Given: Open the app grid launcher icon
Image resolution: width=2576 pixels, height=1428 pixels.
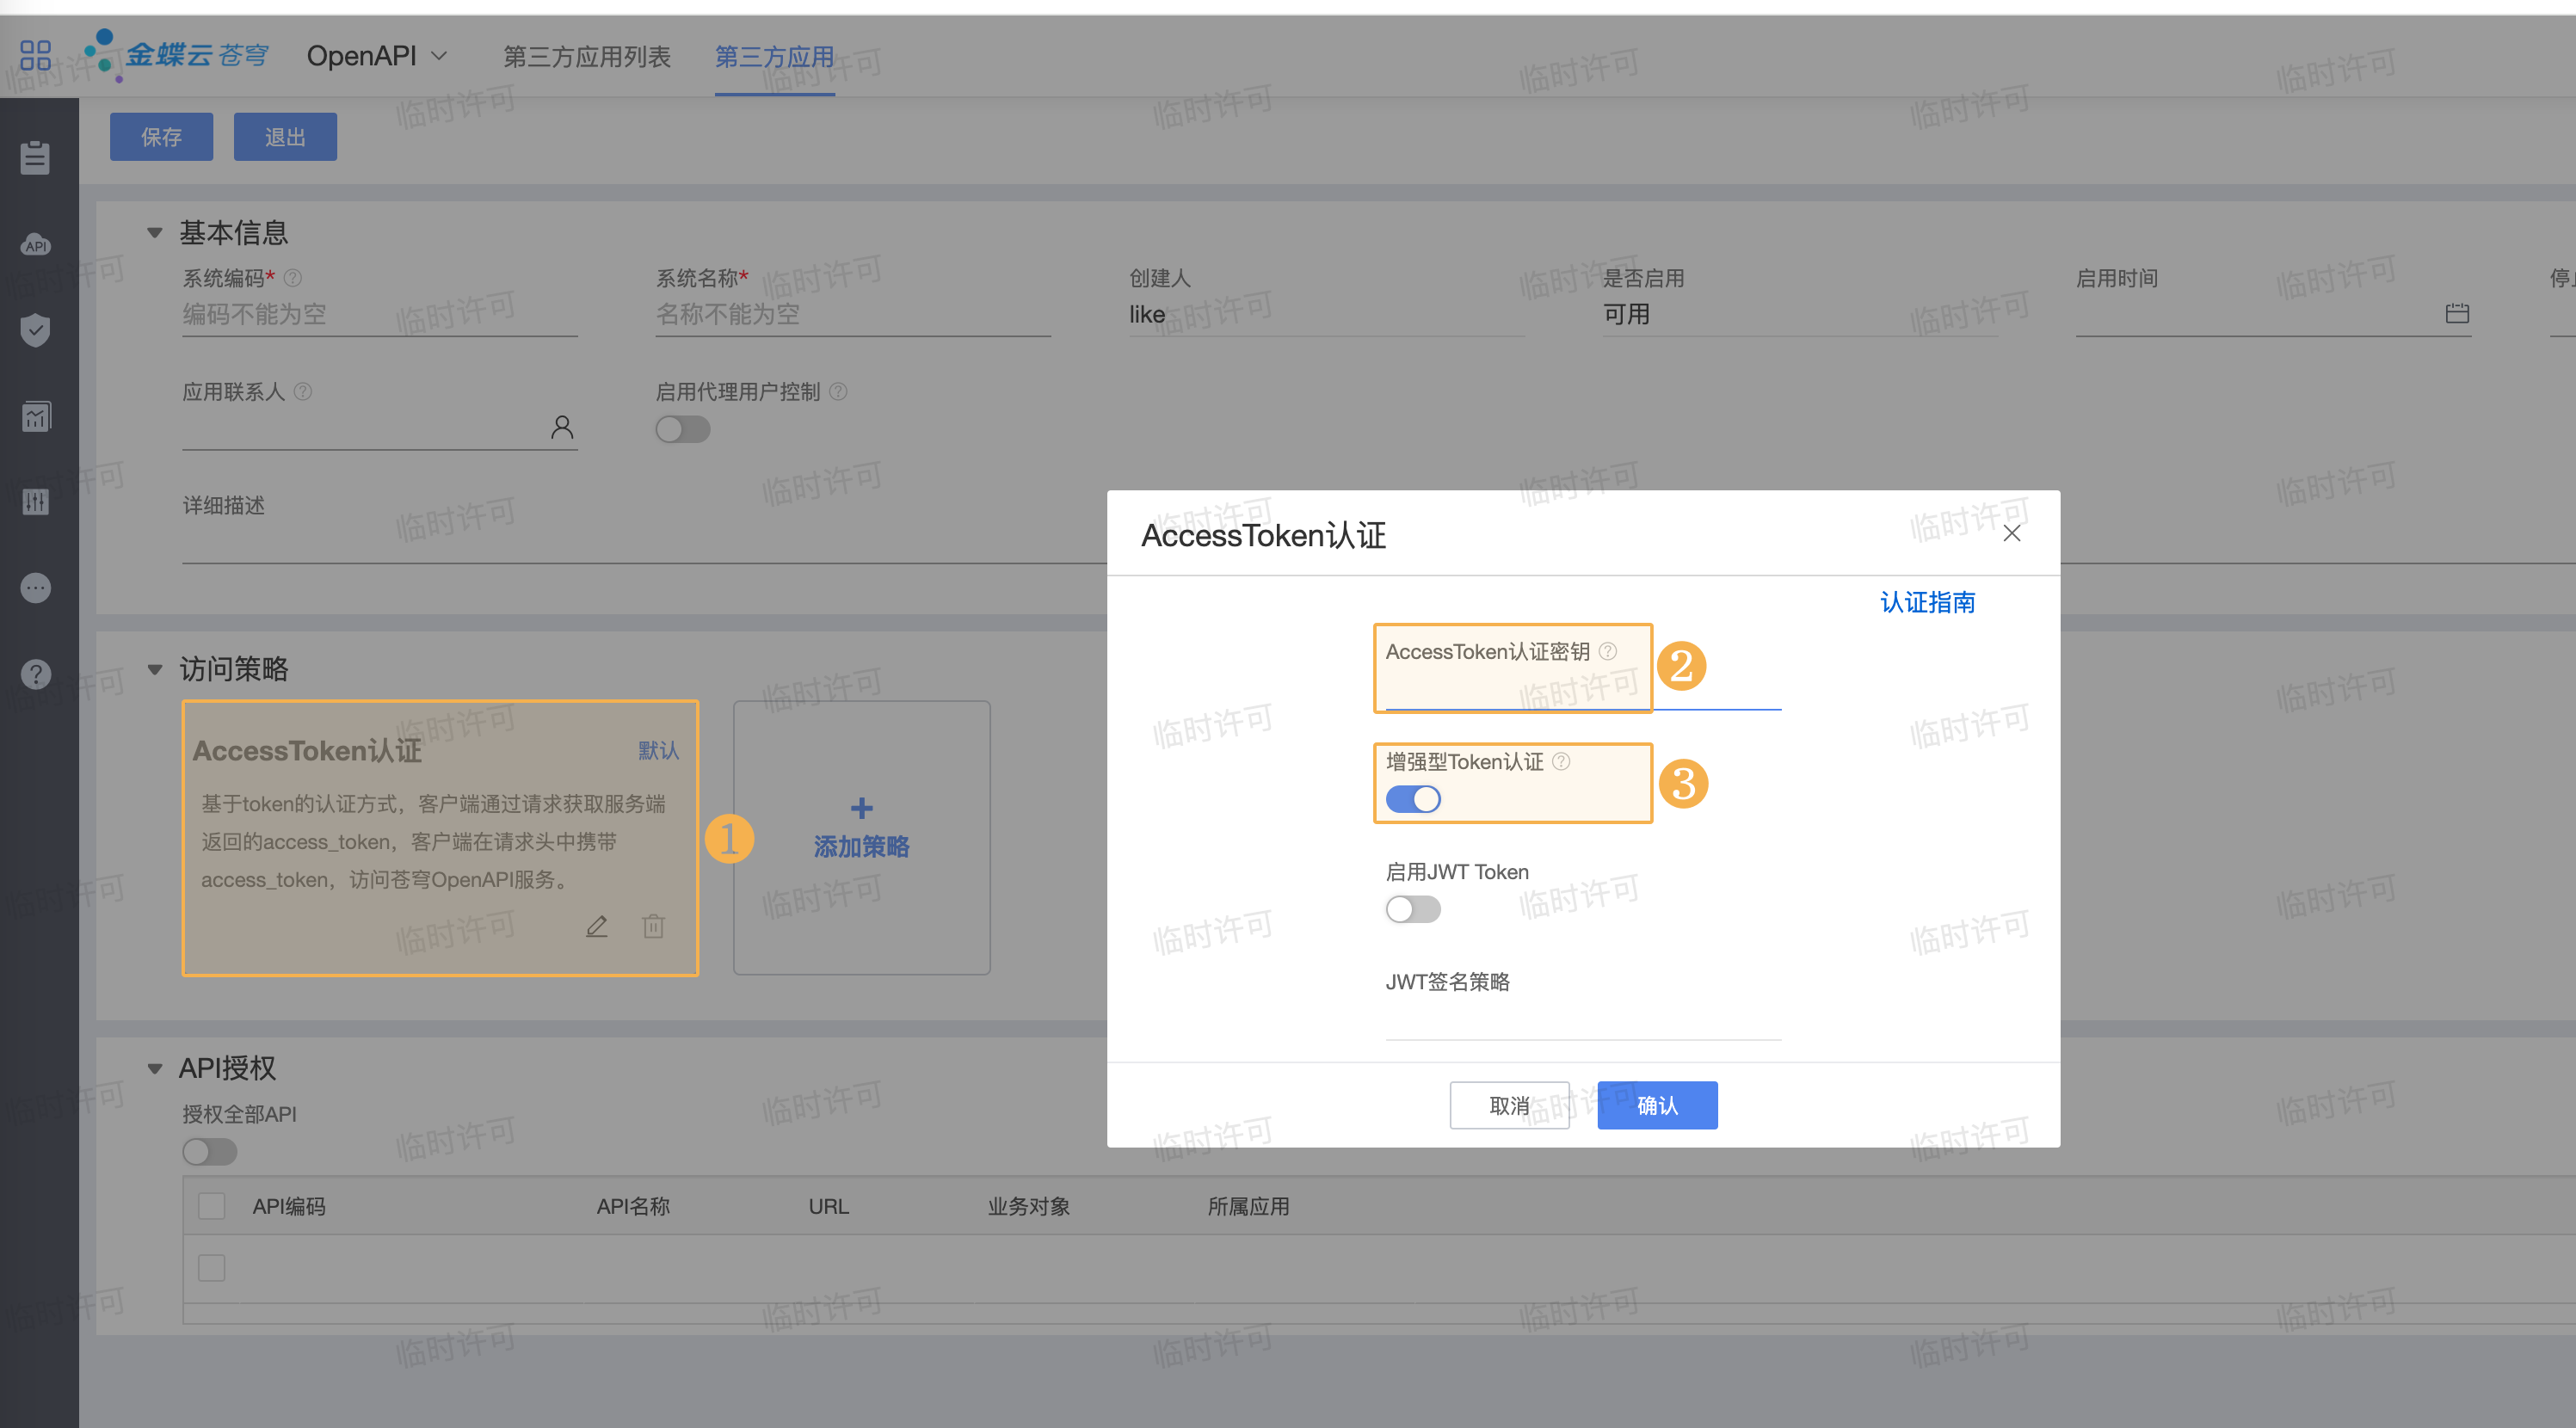Looking at the screenshot, I should [x=35, y=55].
